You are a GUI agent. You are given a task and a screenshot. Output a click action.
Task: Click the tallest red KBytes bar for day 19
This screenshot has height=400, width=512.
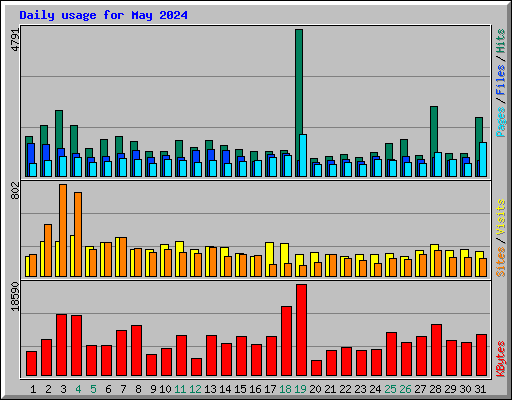click(x=301, y=330)
